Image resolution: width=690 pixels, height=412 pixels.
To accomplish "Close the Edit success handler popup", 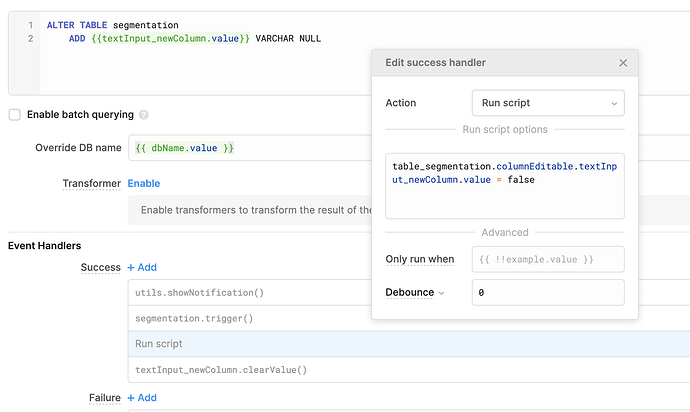I will pyautogui.click(x=623, y=63).
